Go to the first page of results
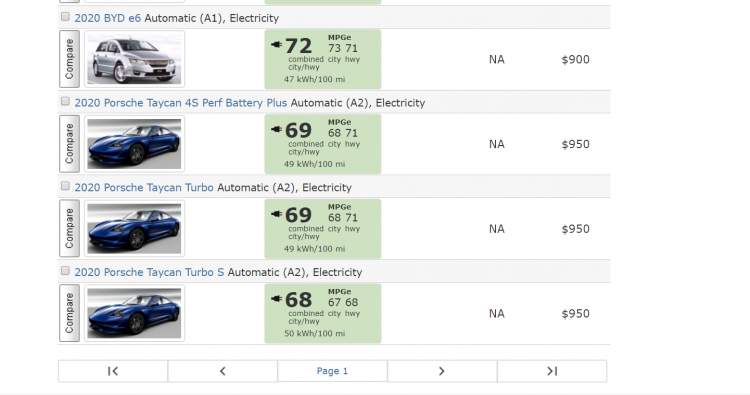The width and height of the screenshot is (750, 395). [113, 371]
